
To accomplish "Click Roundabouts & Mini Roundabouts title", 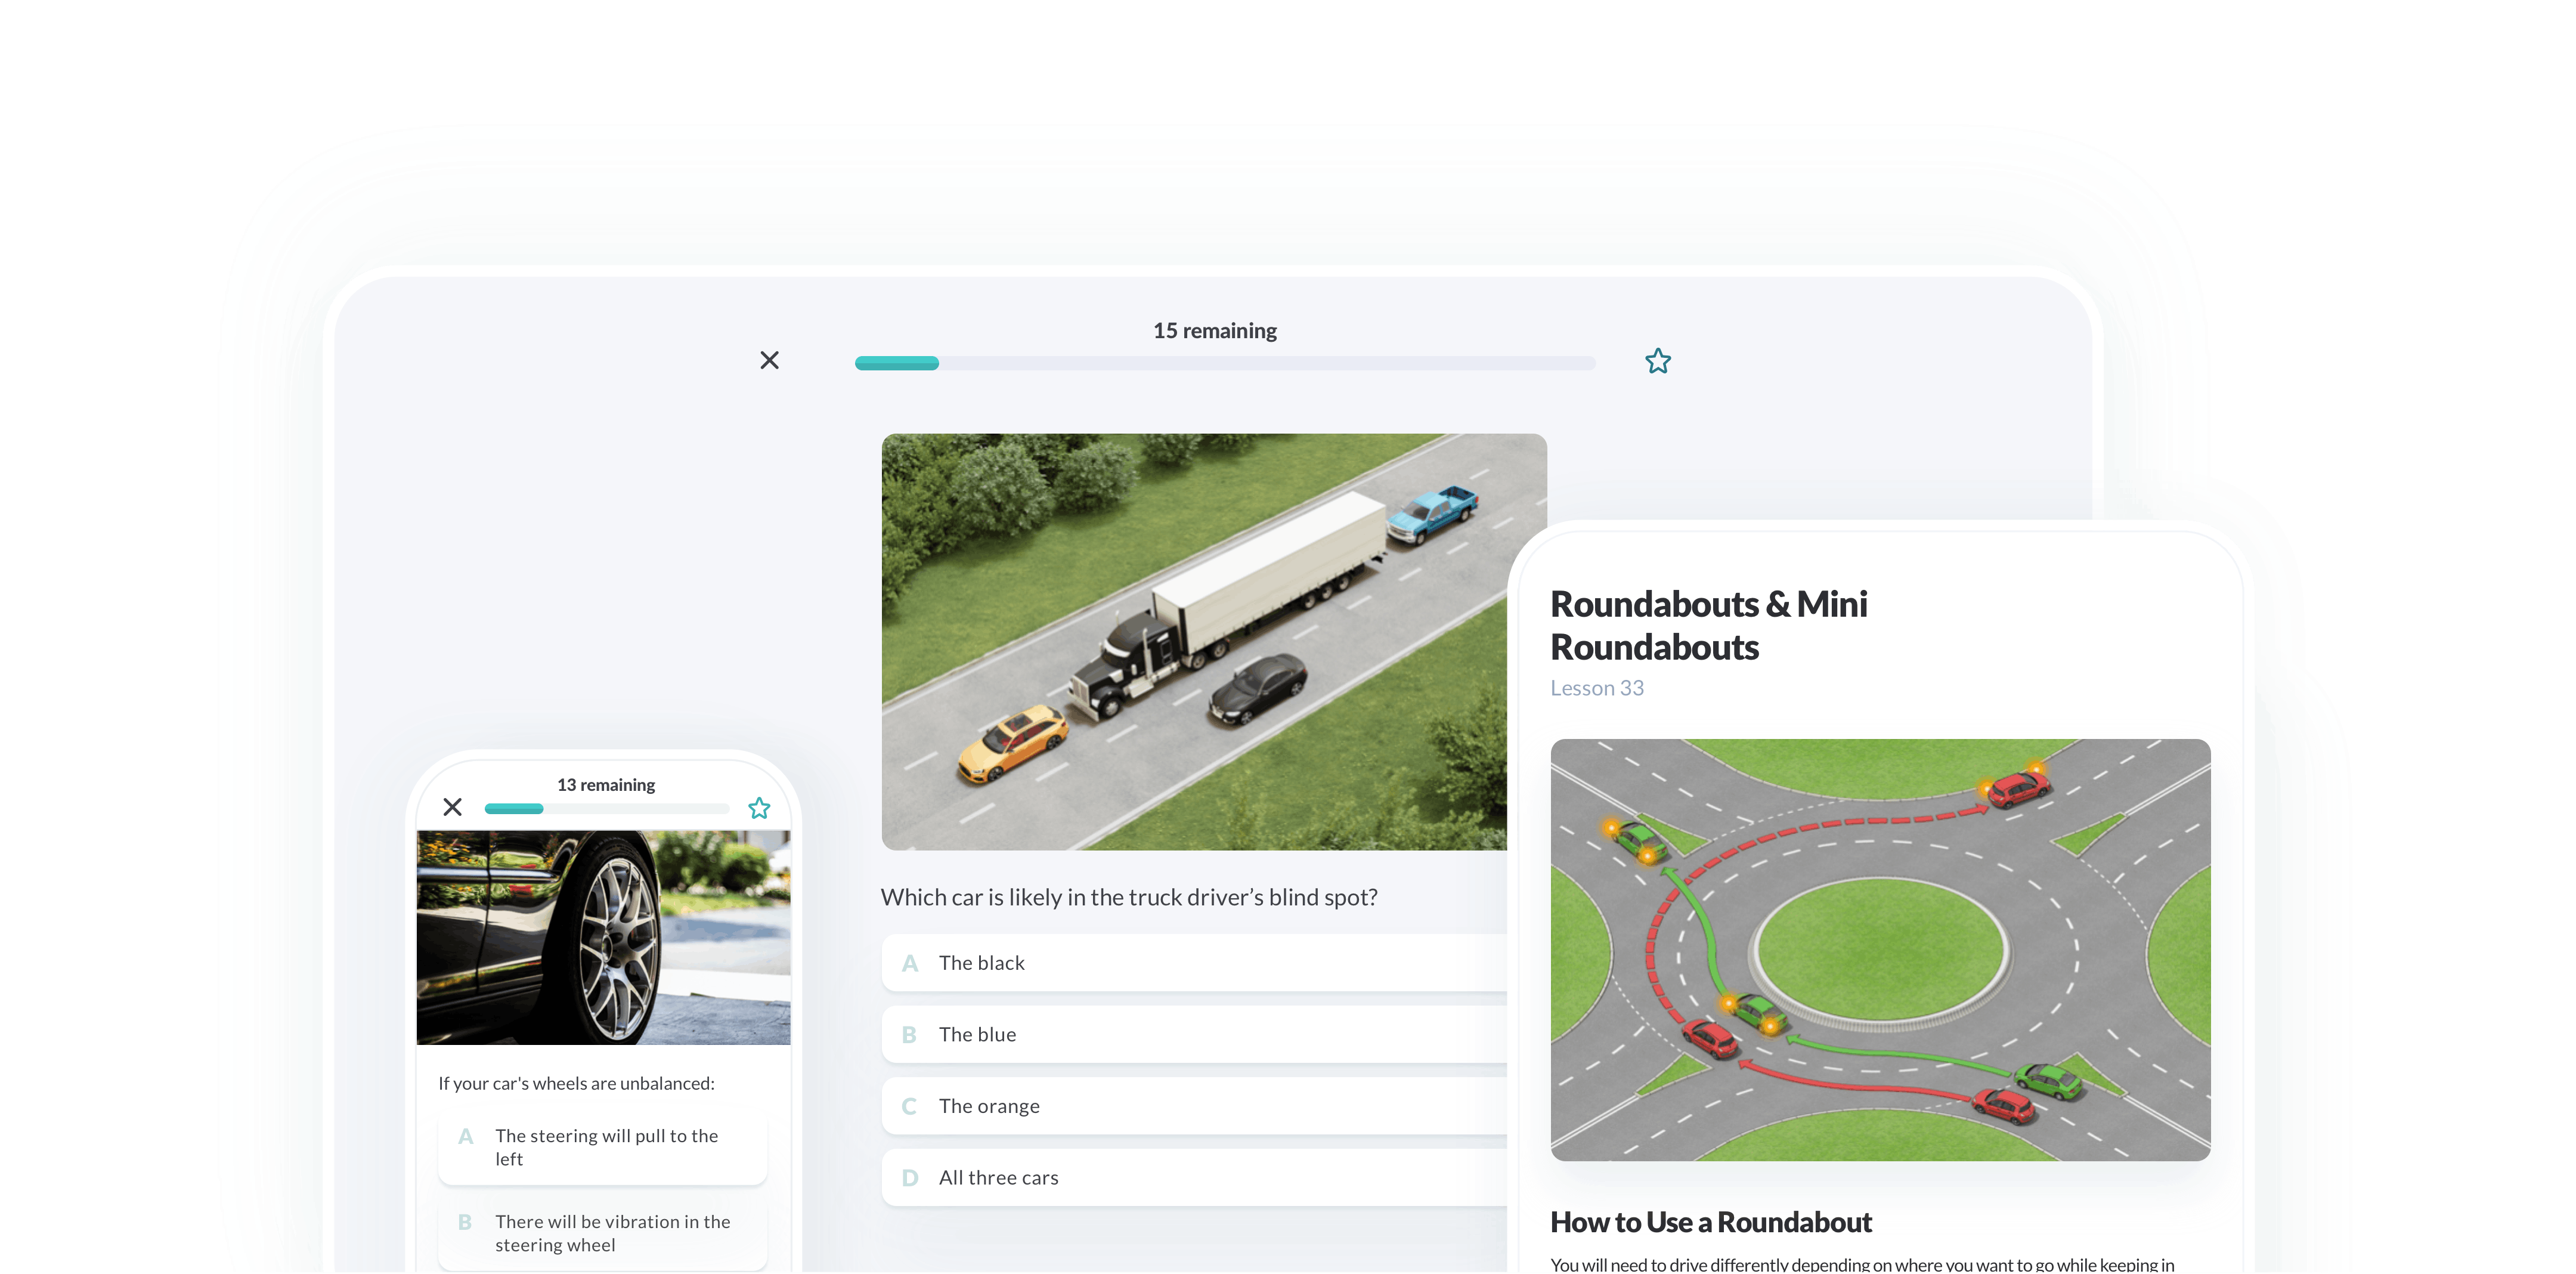I will [x=1708, y=625].
